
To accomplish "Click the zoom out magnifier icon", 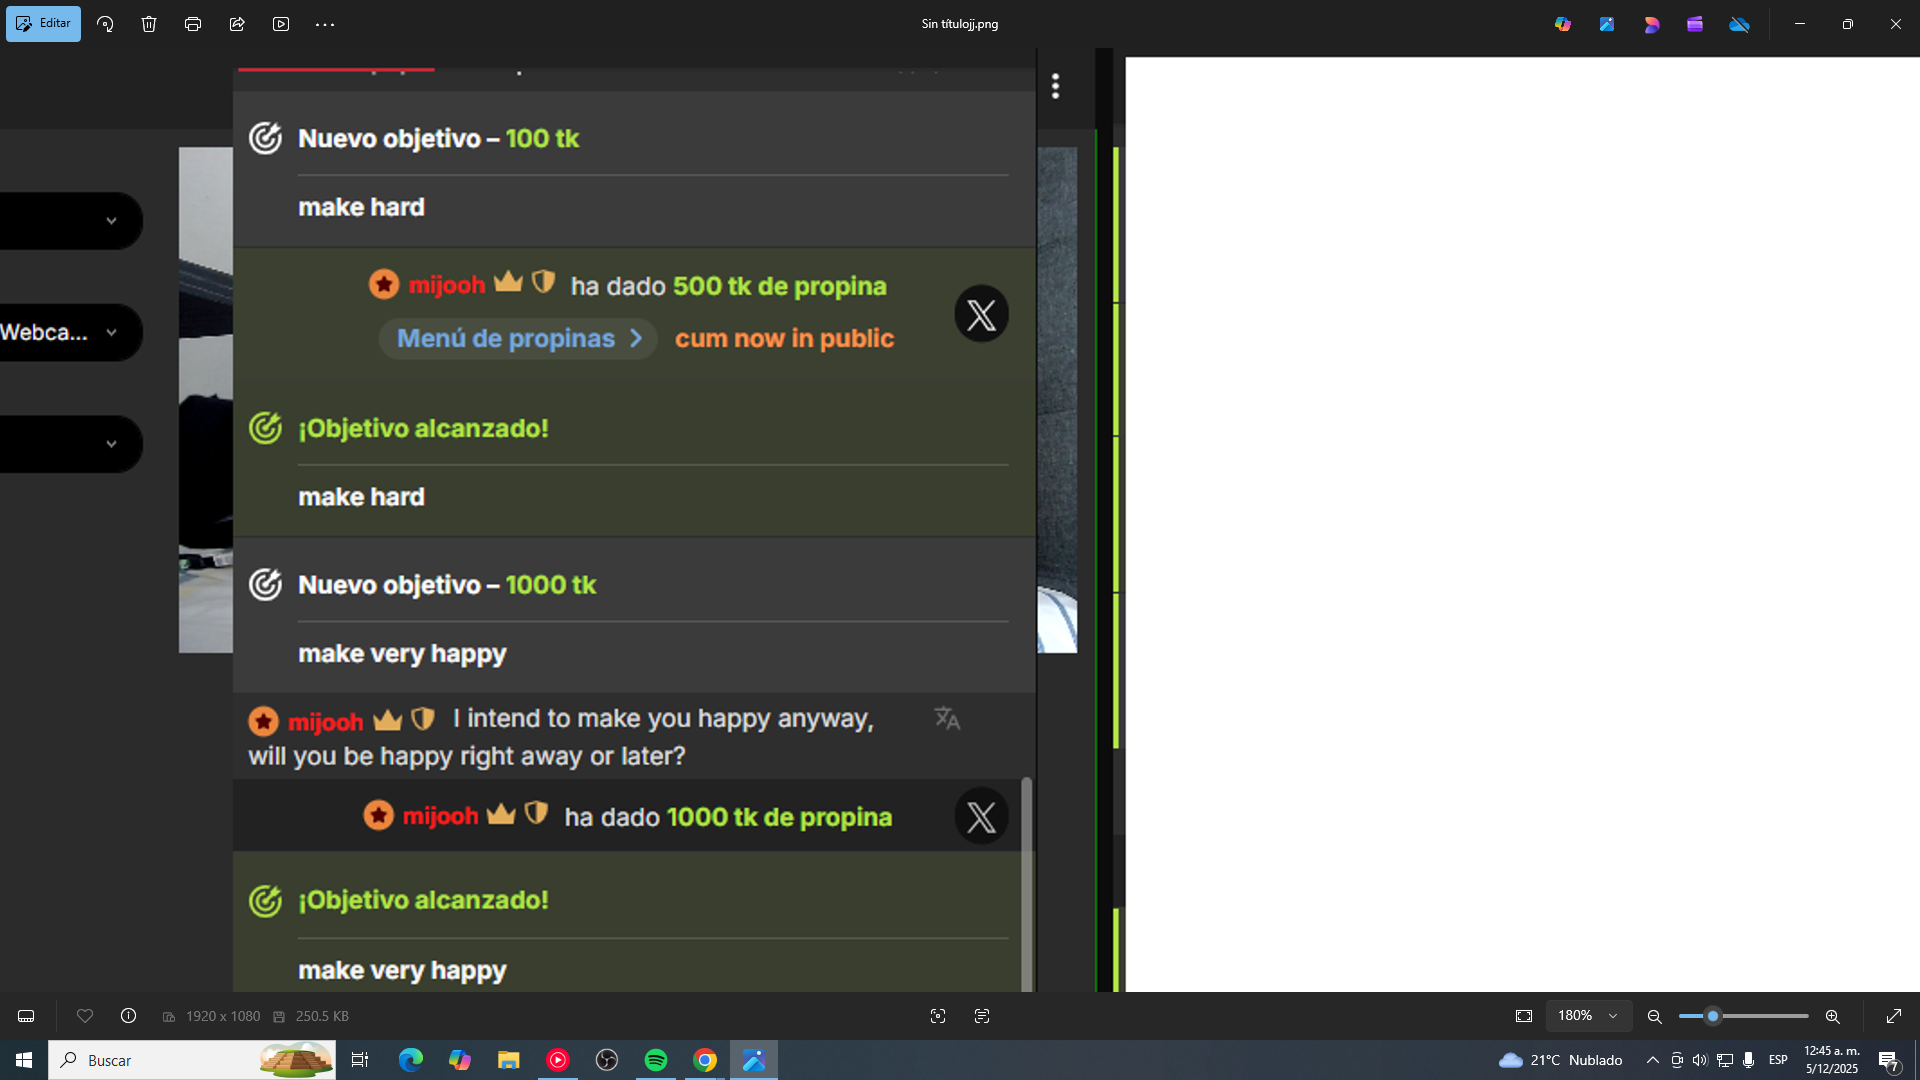I will [1655, 1016].
